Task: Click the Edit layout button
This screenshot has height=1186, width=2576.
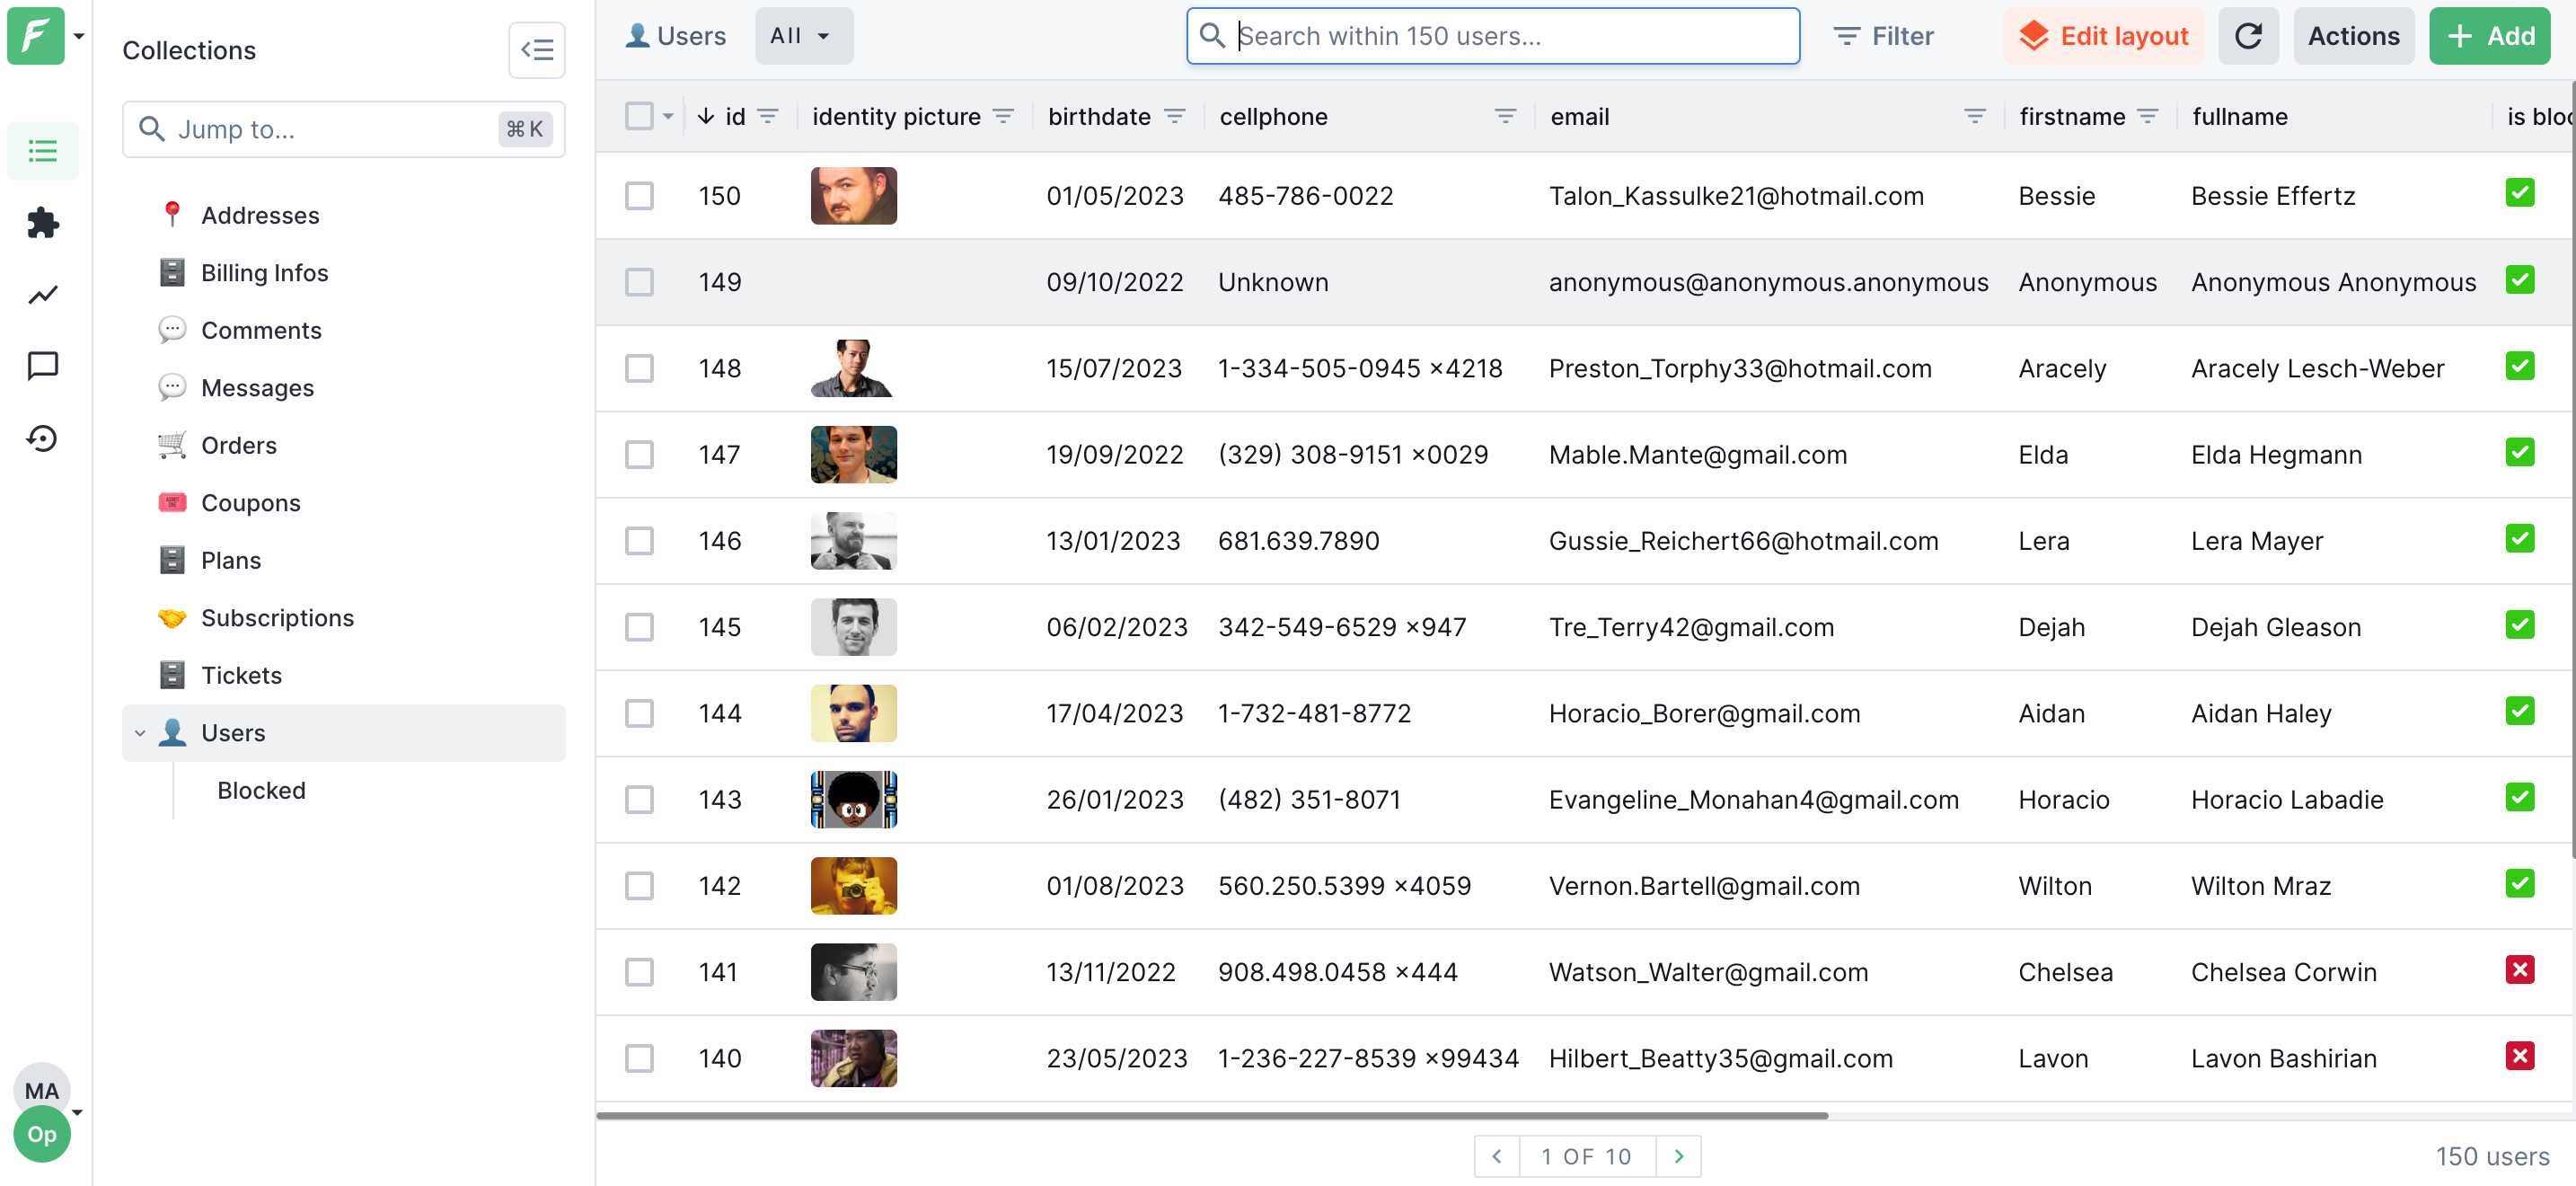Action: [2103, 36]
